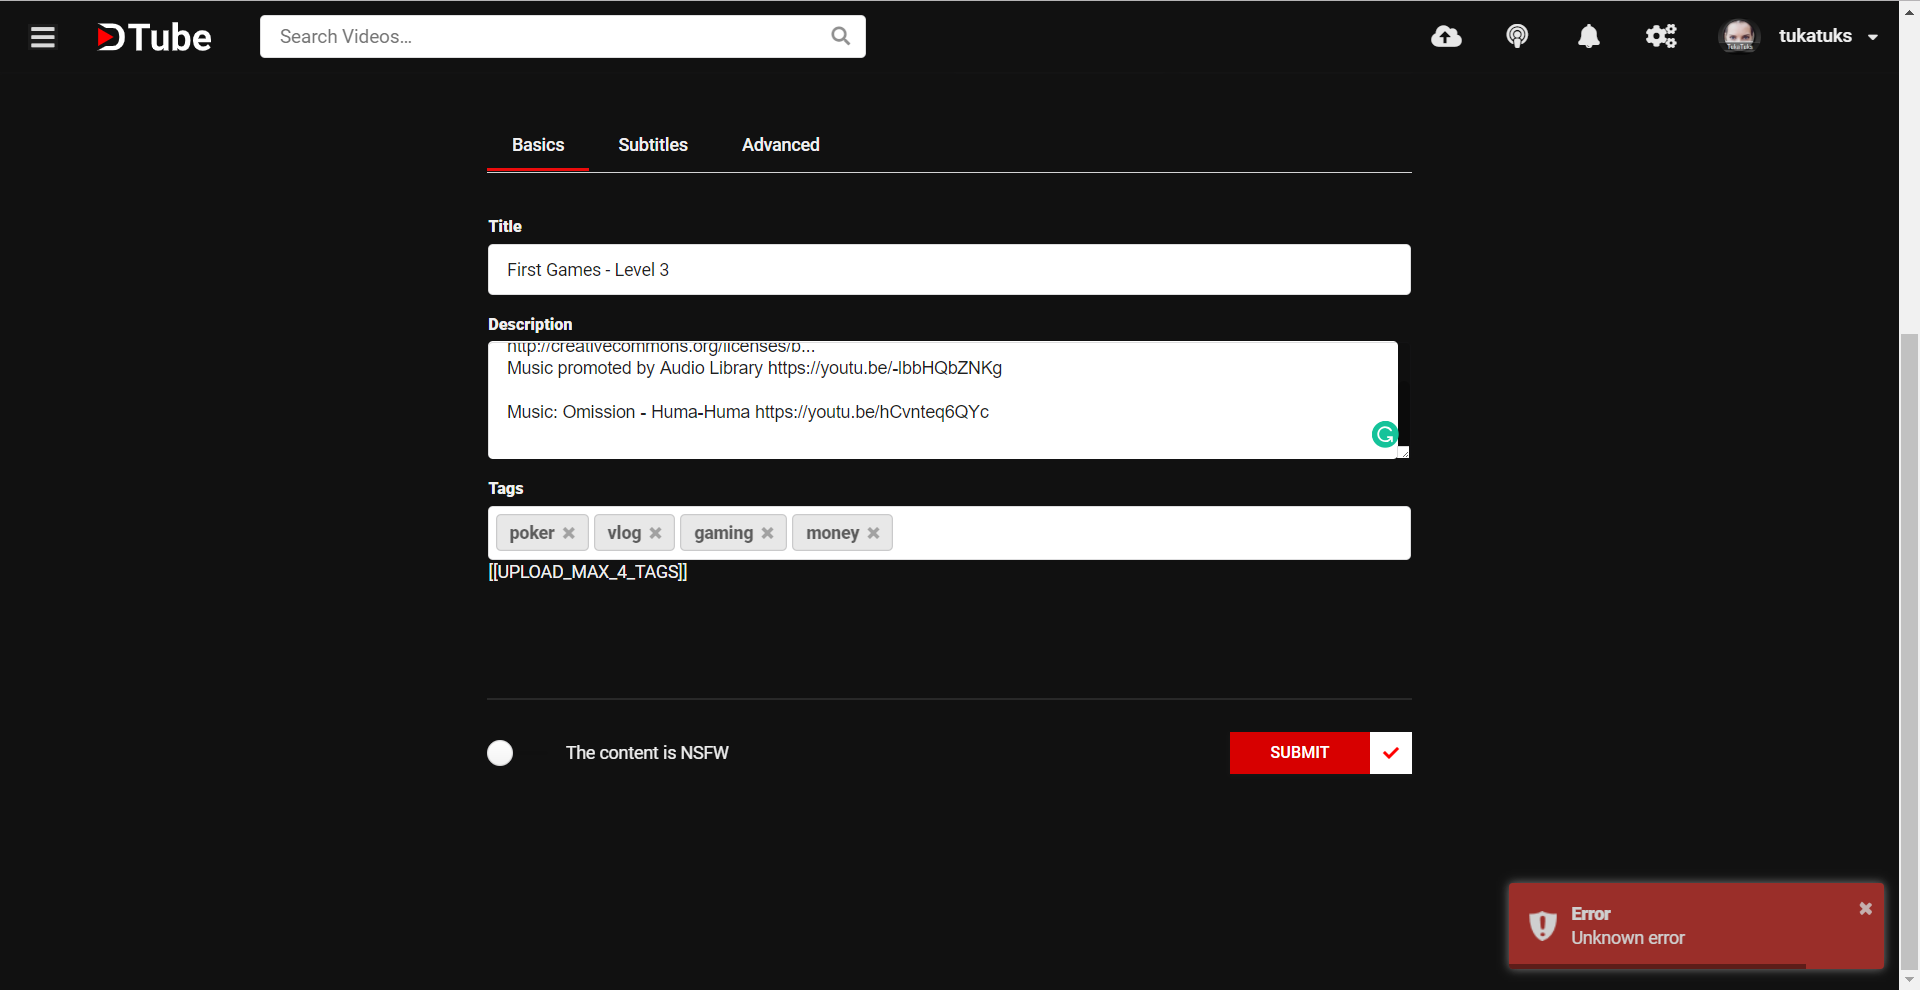
Task: Click the tukatuks profile avatar
Action: pos(1739,36)
